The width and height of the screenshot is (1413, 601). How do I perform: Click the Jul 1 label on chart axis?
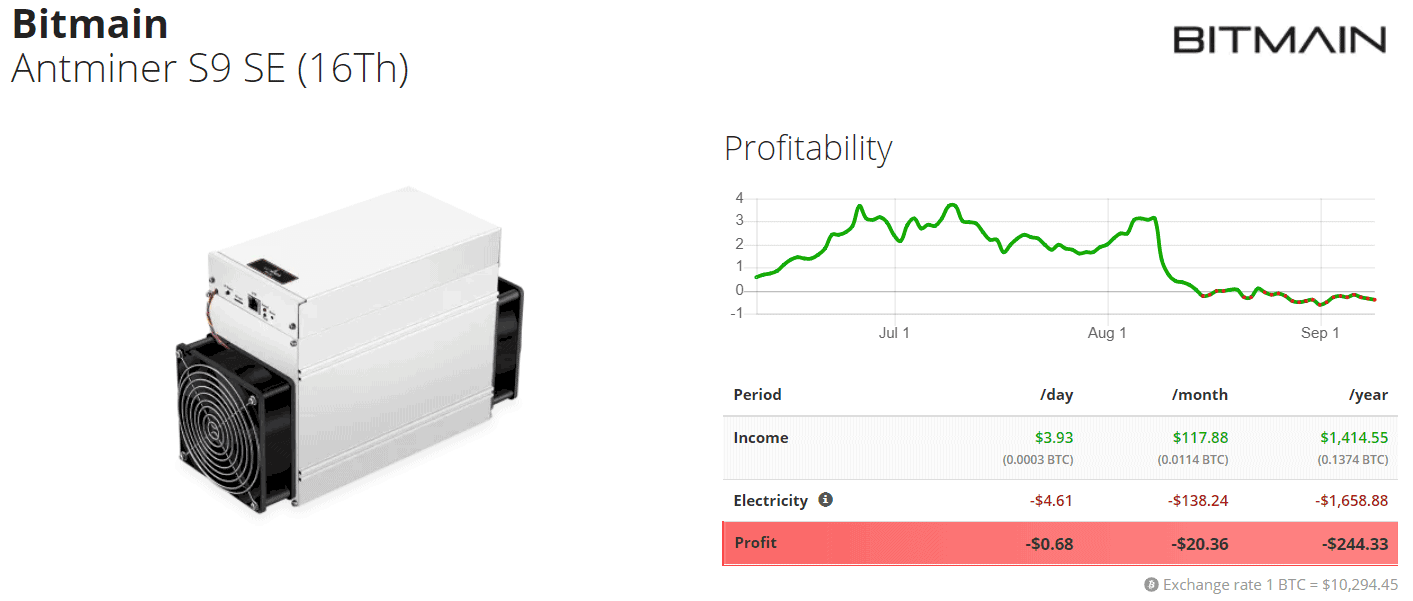(x=894, y=333)
